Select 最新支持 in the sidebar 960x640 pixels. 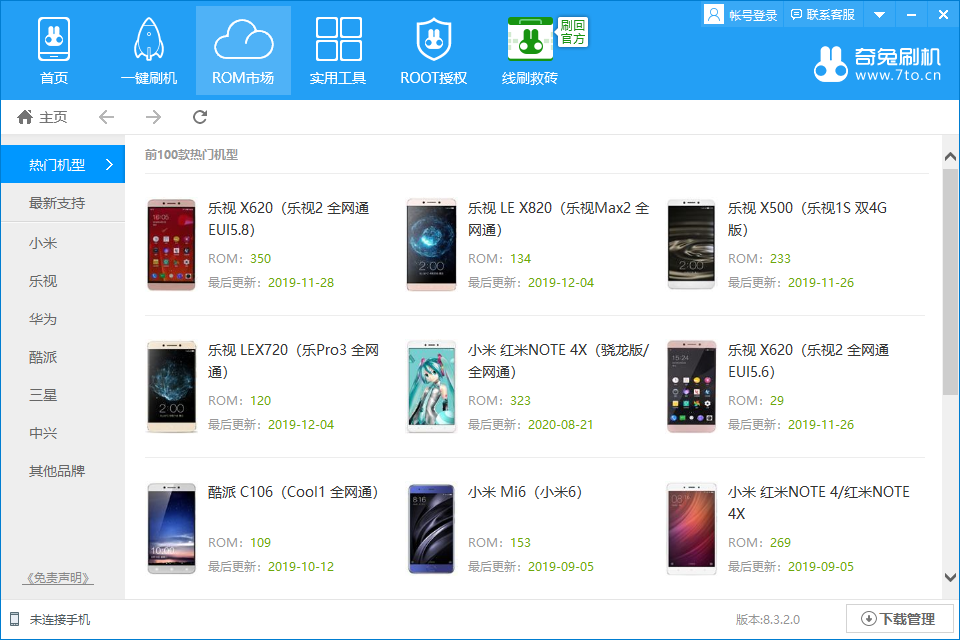click(x=62, y=203)
